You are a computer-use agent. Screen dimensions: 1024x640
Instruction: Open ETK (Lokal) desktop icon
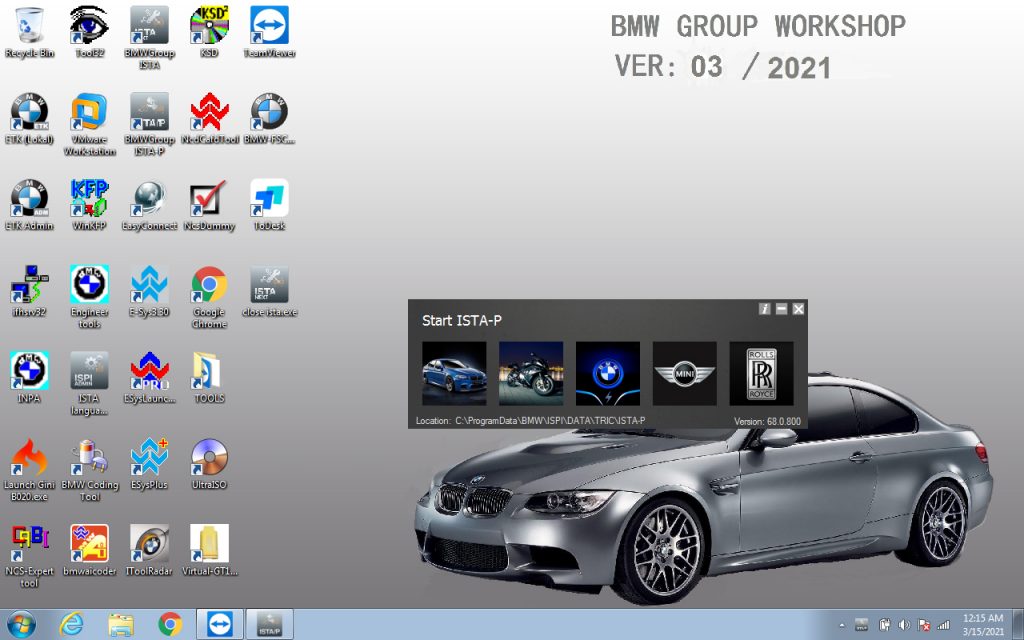[29, 119]
